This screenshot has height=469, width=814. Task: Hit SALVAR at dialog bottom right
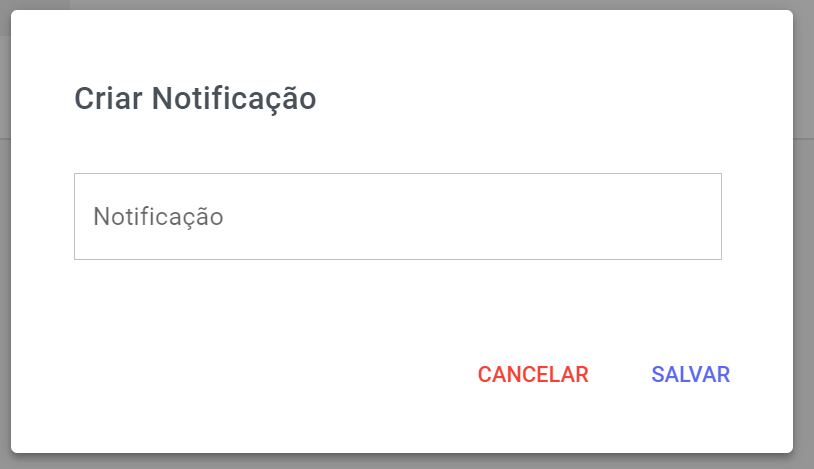[x=690, y=374]
